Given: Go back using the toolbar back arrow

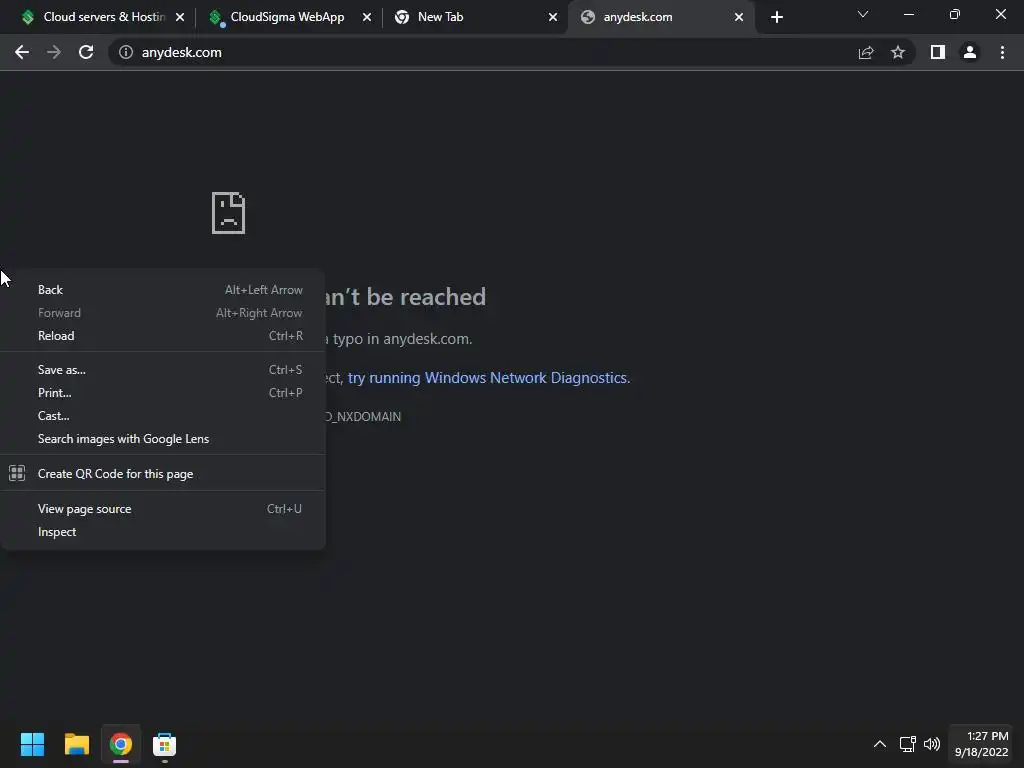Looking at the screenshot, I should [22, 52].
